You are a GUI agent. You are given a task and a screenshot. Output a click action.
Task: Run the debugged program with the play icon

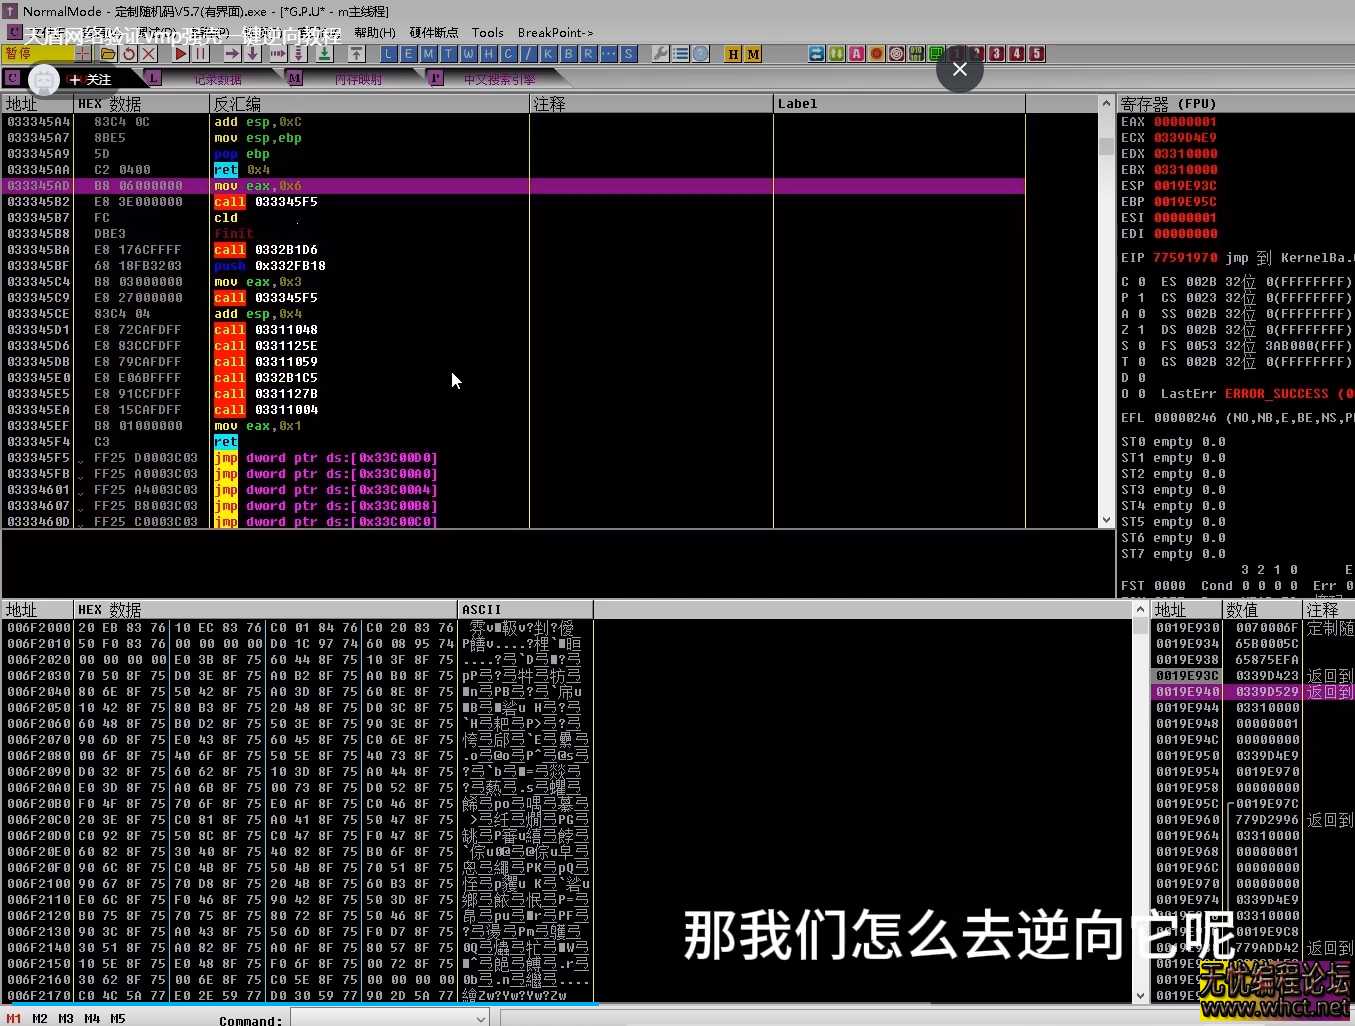178,54
